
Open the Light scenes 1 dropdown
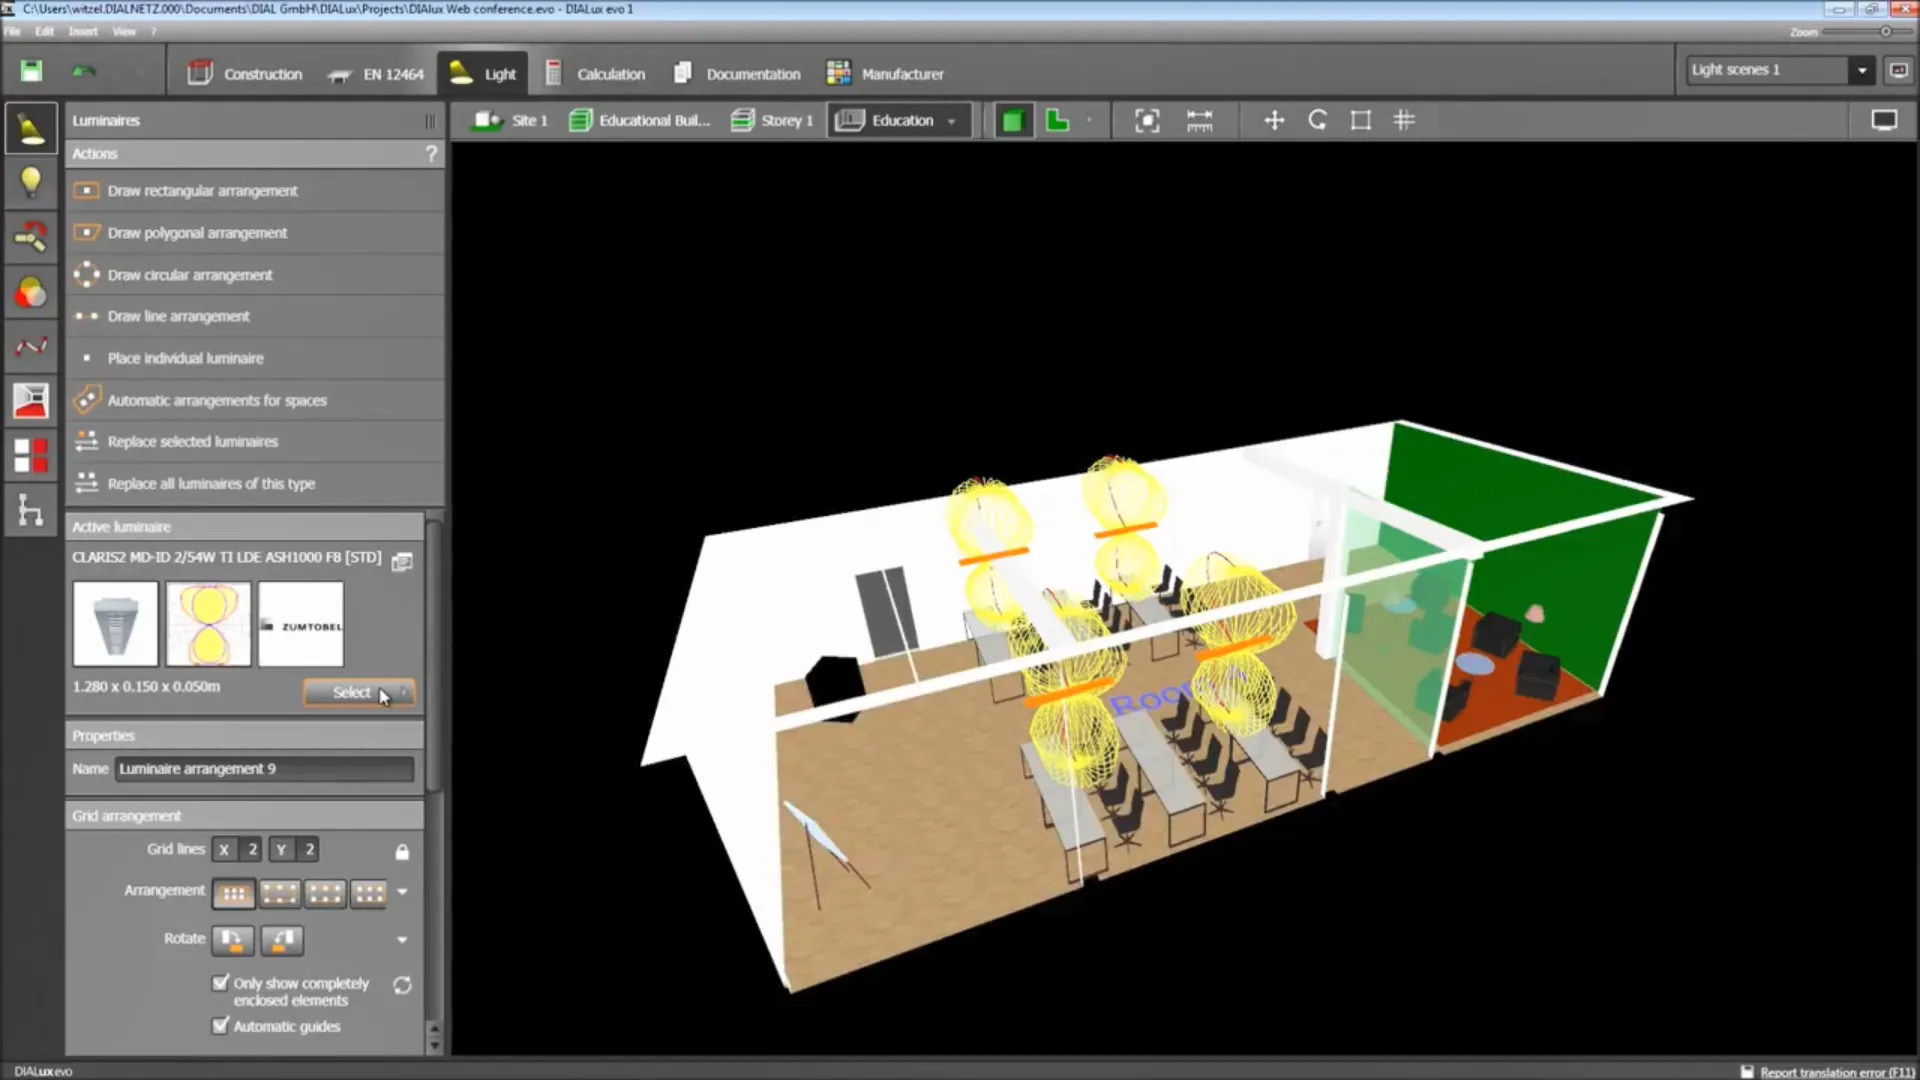pyautogui.click(x=1861, y=70)
